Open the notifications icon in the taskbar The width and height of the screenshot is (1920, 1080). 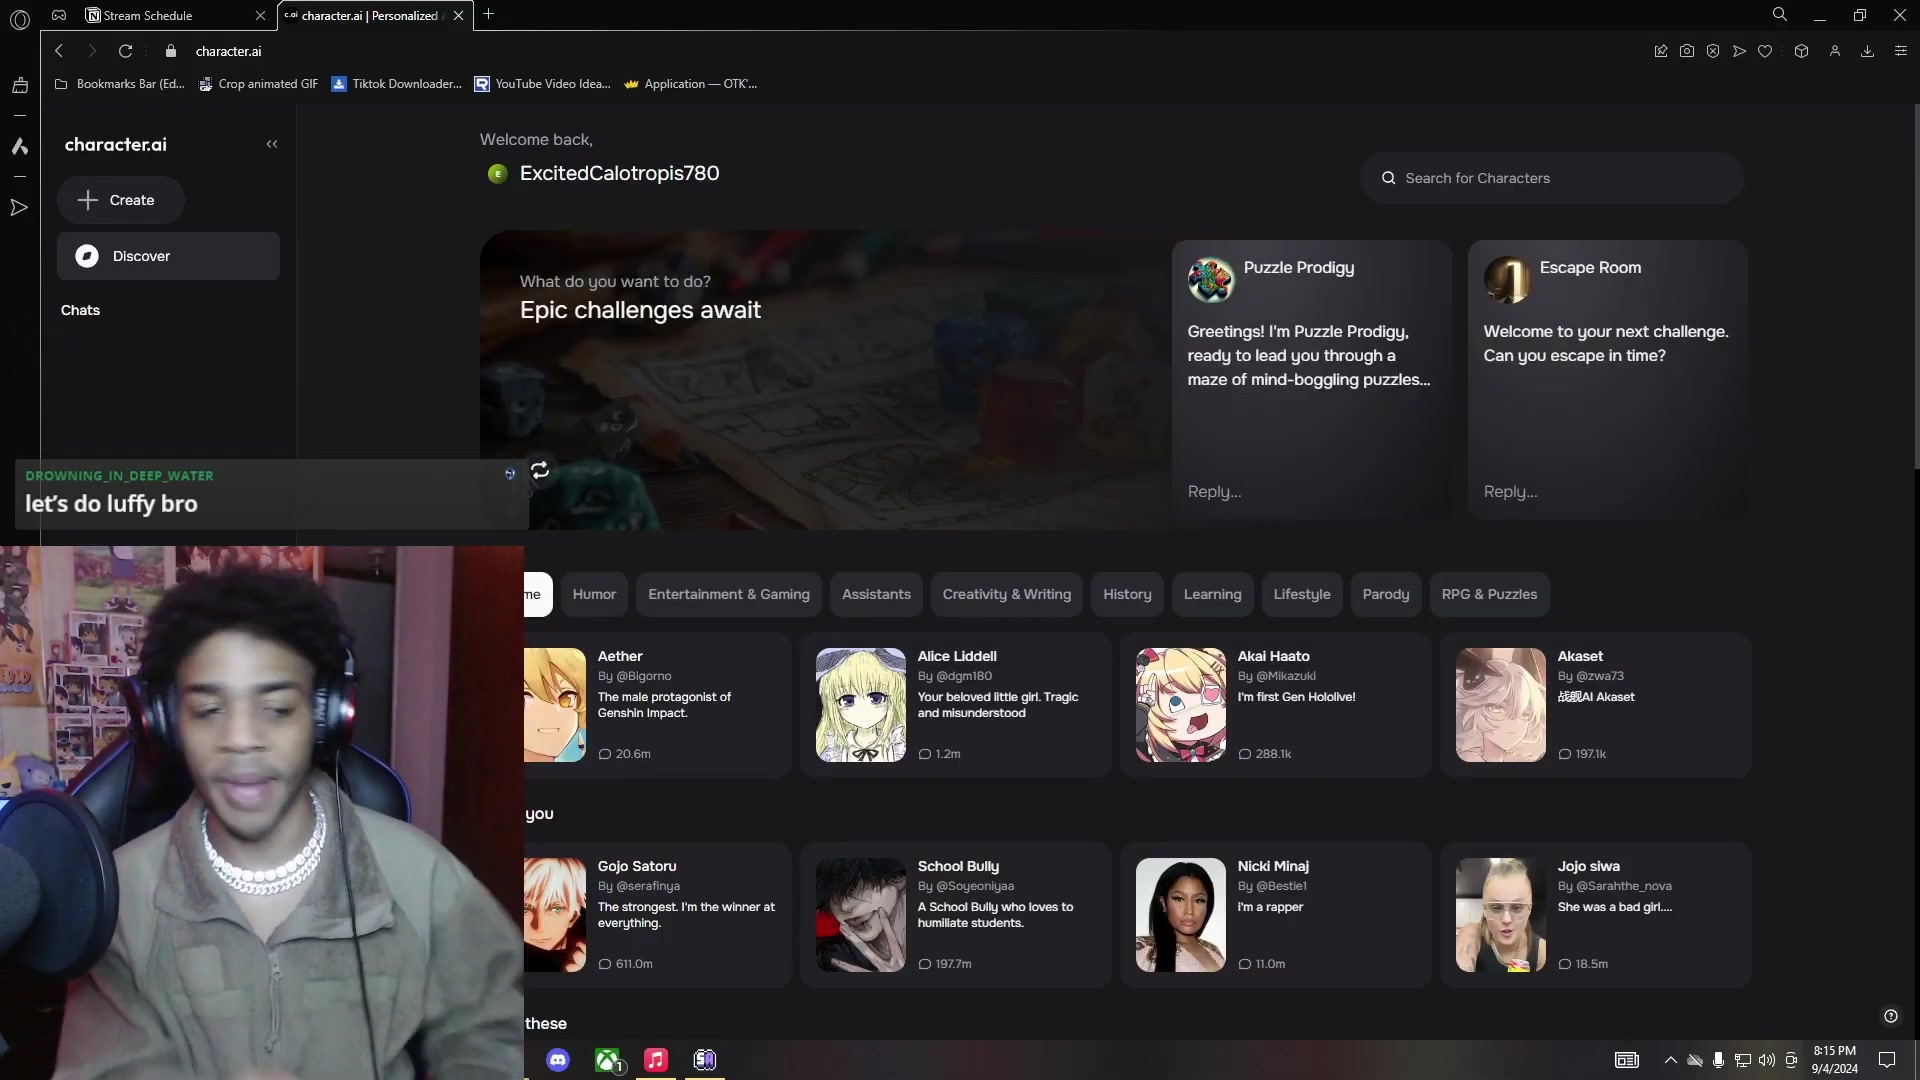[1887, 1060]
